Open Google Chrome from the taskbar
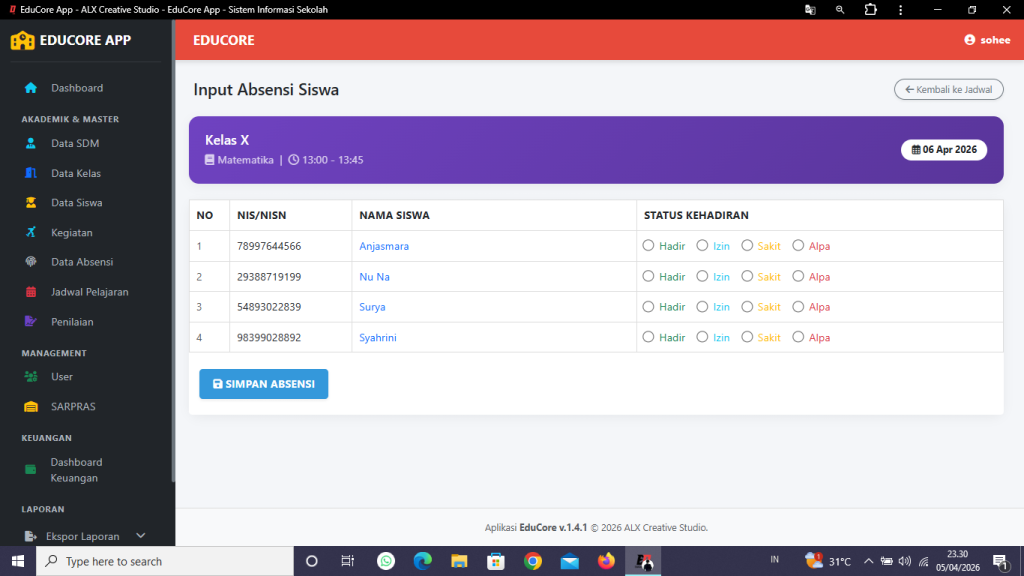The image size is (1024, 576). [x=533, y=561]
